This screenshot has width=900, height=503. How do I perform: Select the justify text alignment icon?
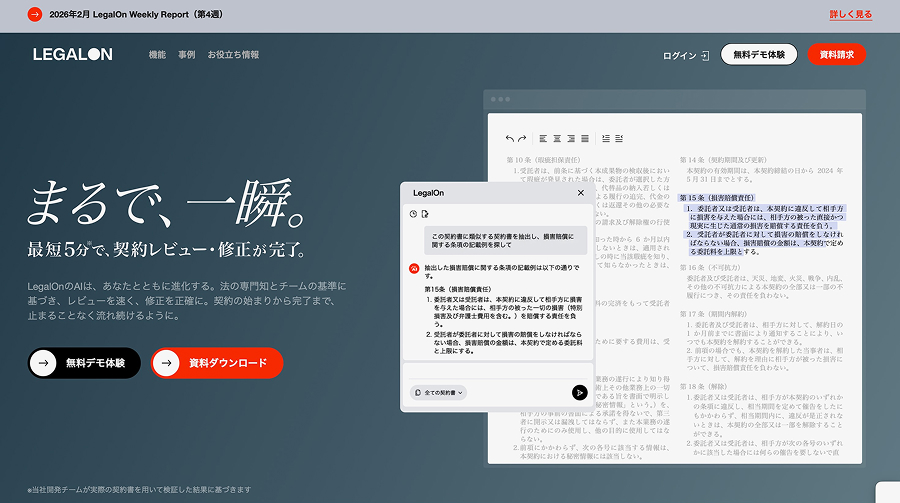(x=585, y=138)
